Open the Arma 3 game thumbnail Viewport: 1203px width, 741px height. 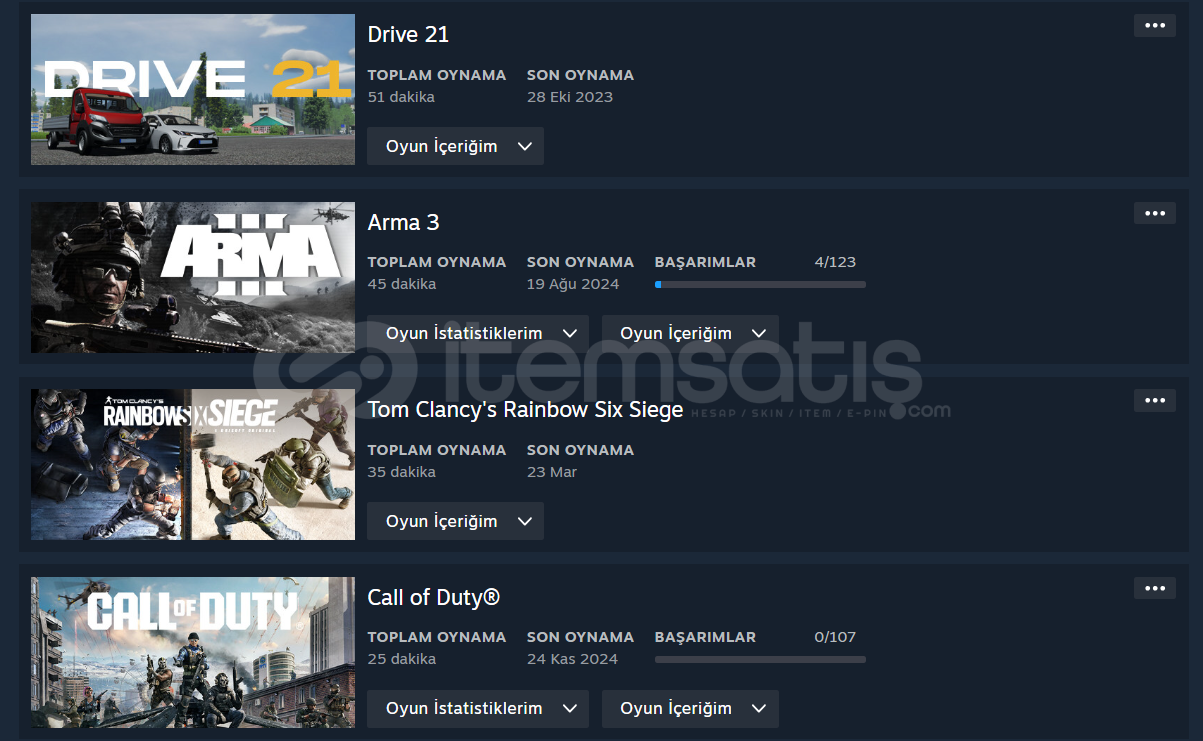coord(193,277)
